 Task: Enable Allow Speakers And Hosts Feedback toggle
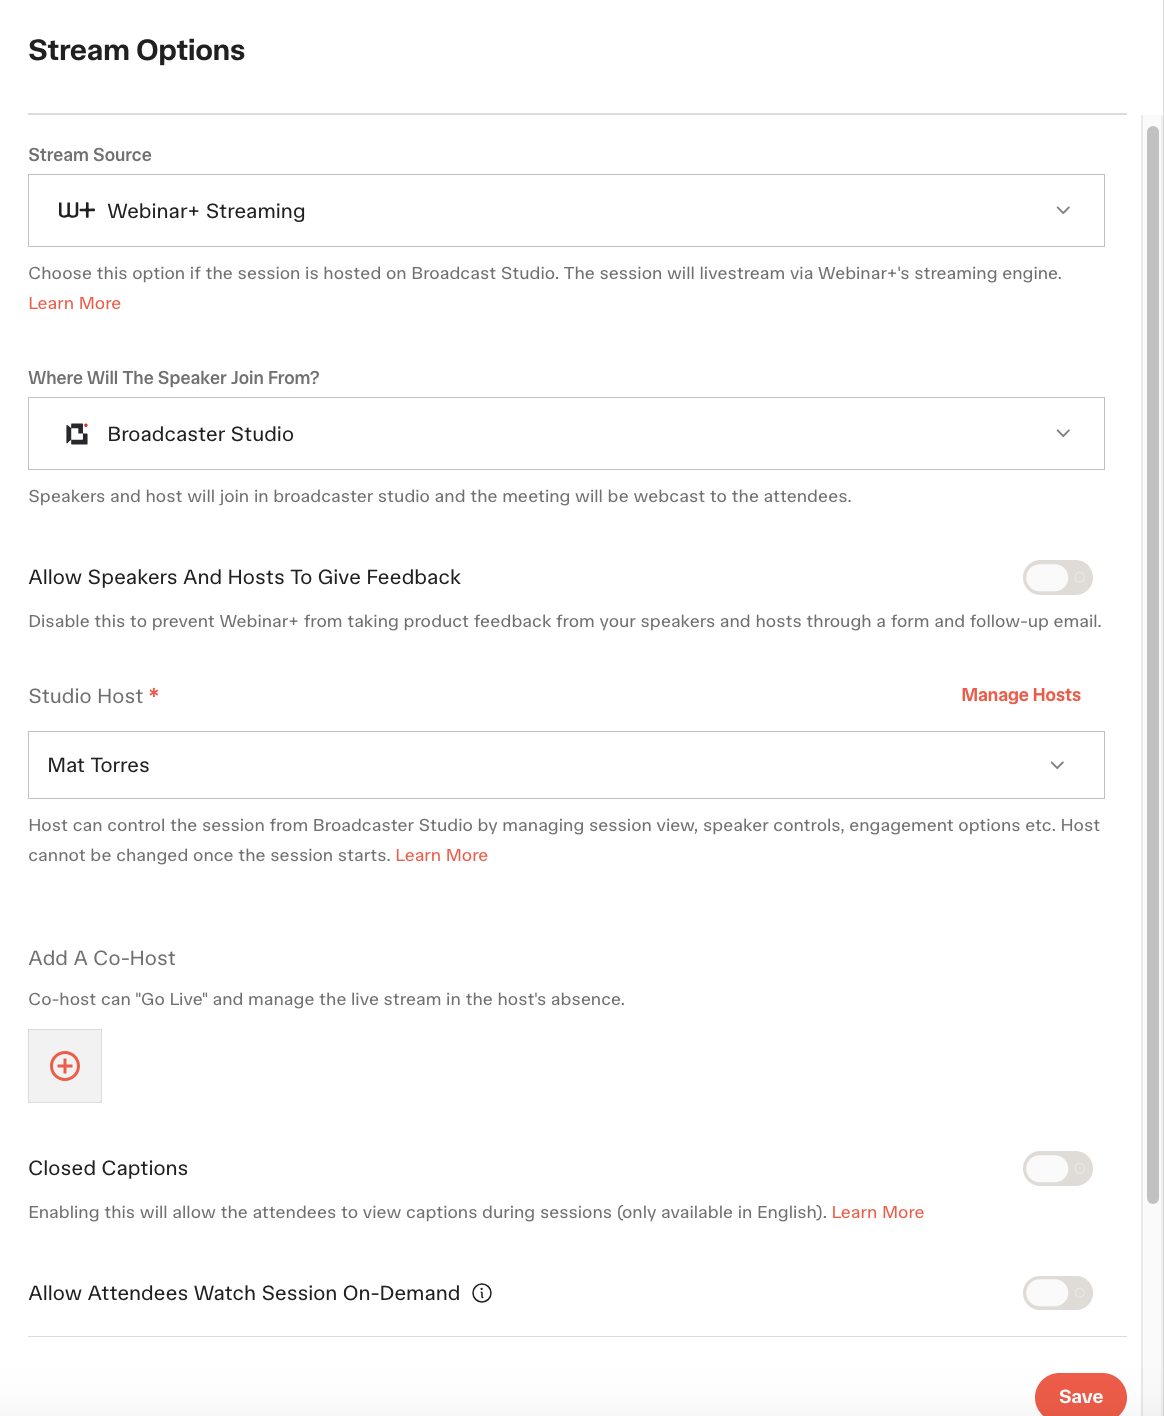point(1057,577)
